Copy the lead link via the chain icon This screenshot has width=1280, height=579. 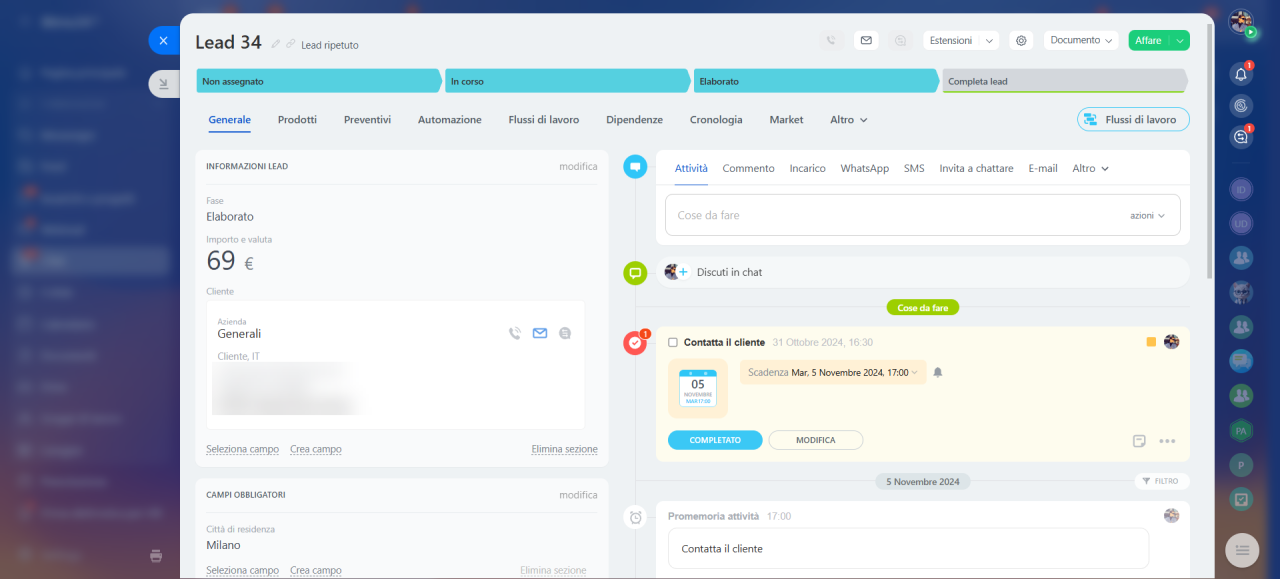pyautogui.click(x=291, y=44)
